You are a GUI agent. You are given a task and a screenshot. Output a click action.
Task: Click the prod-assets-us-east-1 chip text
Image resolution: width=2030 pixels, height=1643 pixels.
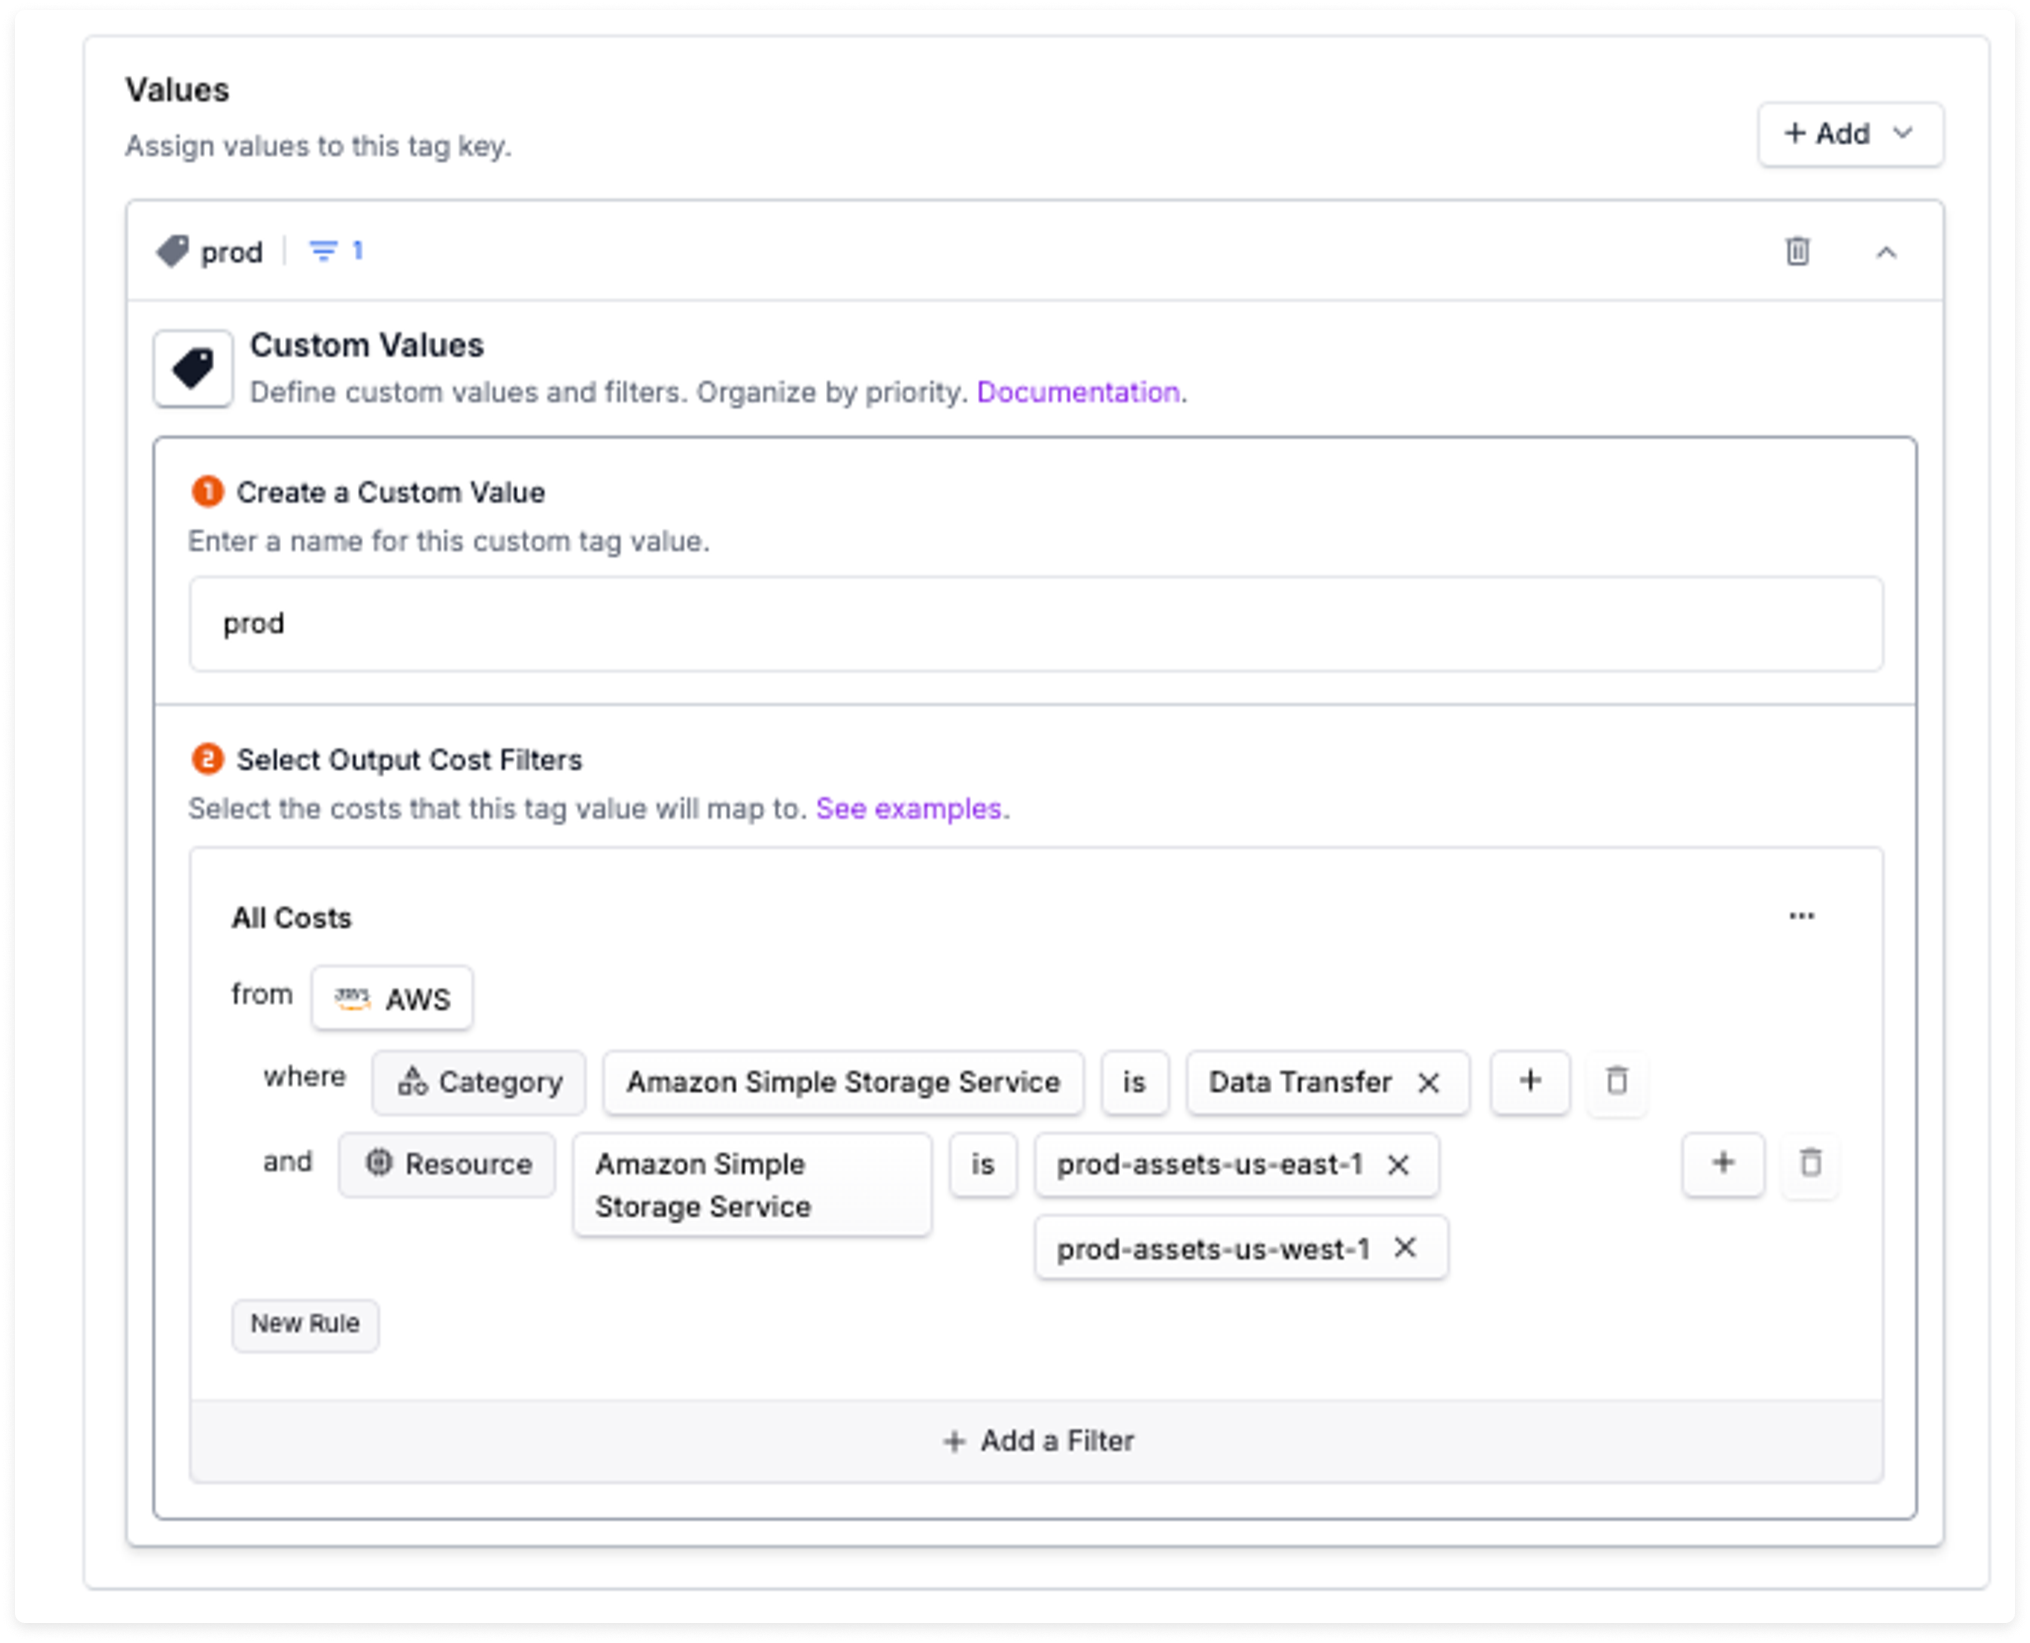coord(1210,1165)
